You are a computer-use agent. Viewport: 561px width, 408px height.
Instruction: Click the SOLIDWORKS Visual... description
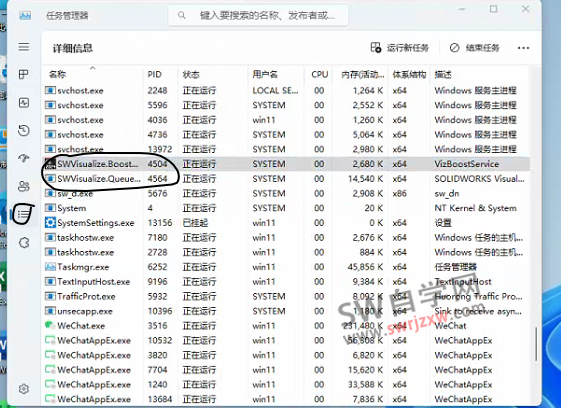pyautogui.click(x=479, y=179)
